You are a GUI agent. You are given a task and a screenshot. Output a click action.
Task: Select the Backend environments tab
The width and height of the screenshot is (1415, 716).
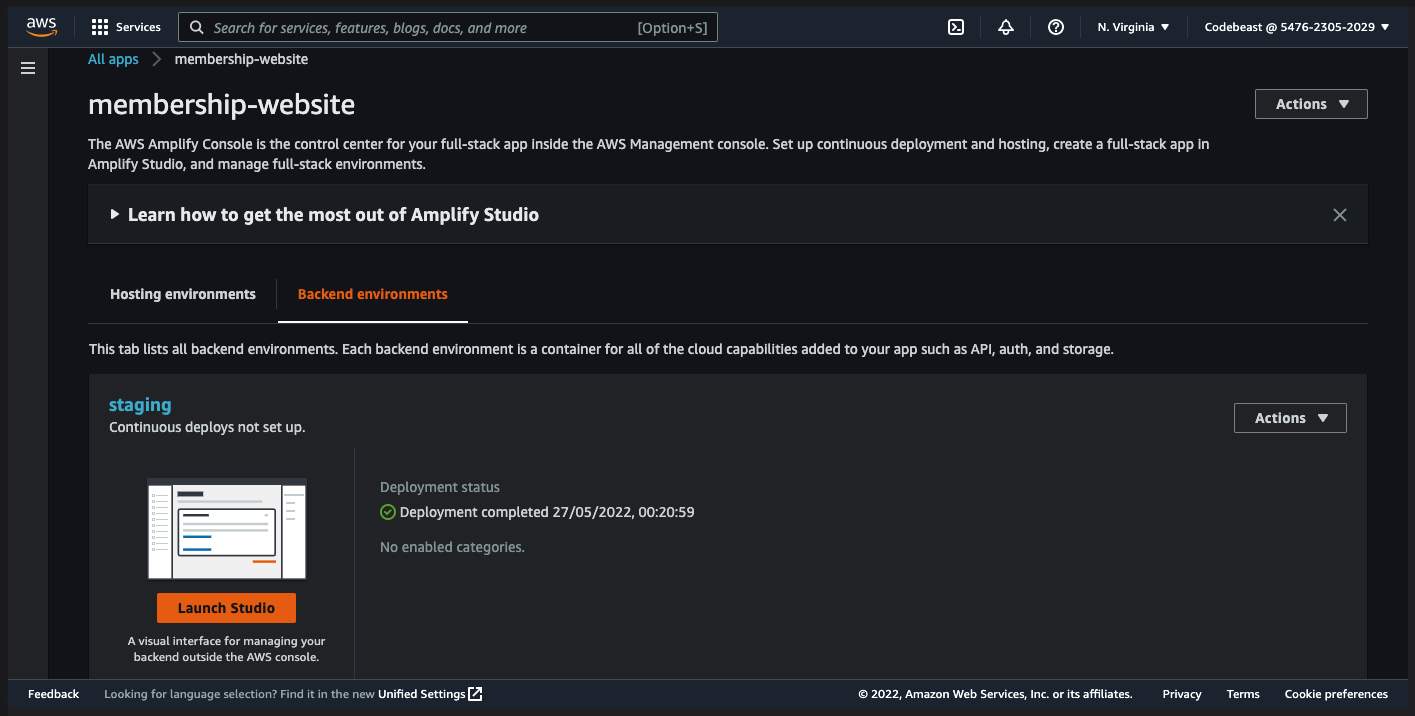pos(373,294)
